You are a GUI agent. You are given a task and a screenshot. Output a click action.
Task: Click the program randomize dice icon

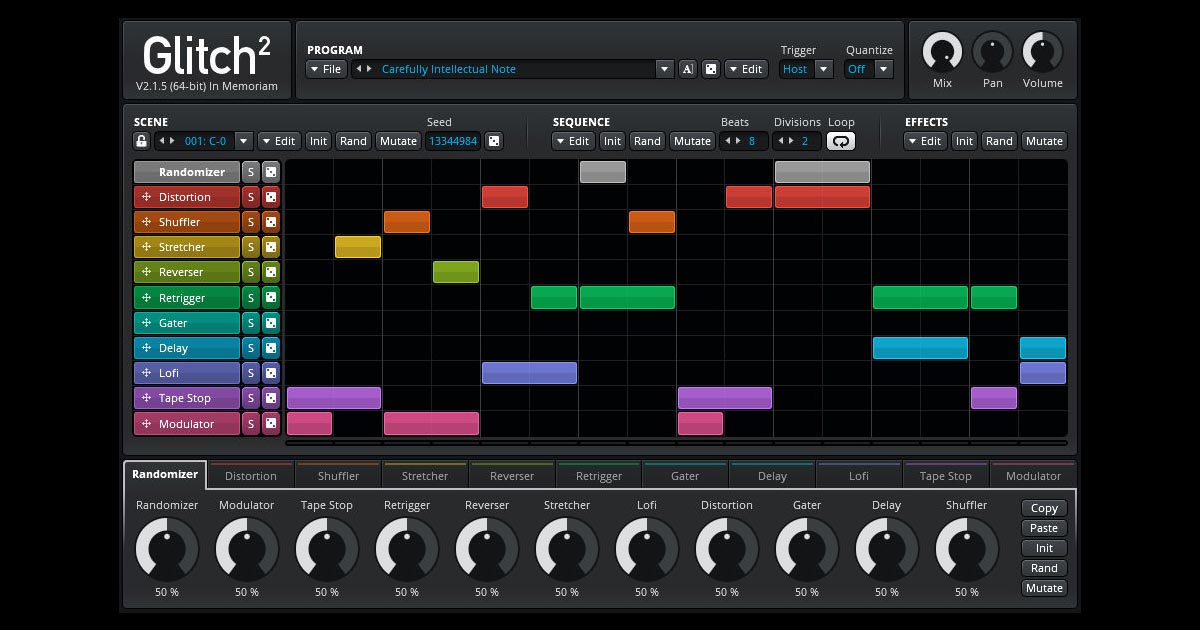[711, 69]
